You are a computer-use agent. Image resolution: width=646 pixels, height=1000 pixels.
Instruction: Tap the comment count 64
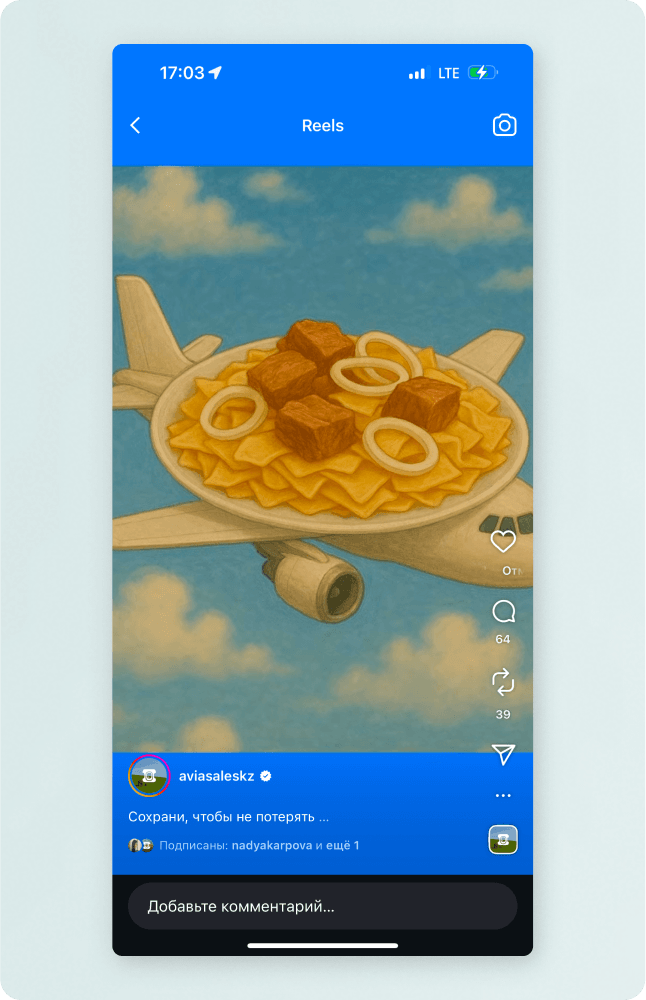[x=503, y=639]
